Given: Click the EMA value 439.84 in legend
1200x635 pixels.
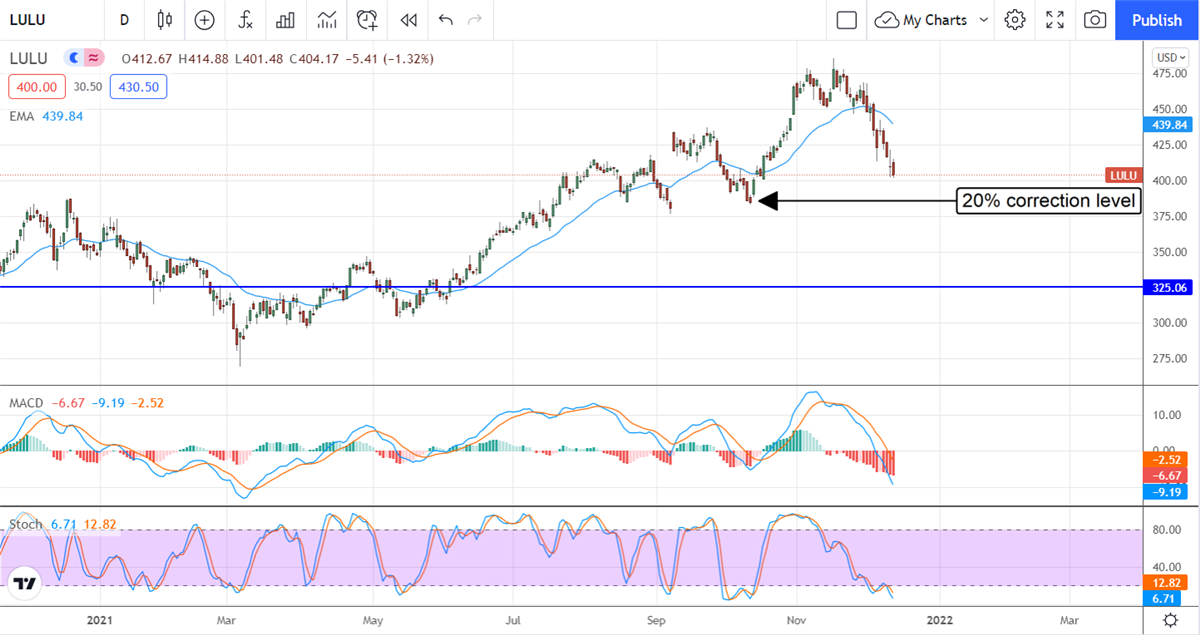Looking at the screenshot, I should (x=63, y=116).
